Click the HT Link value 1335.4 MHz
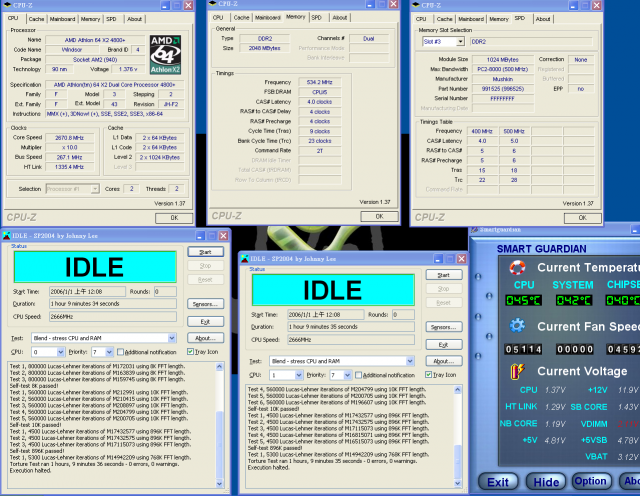Image resolution: width=640 pixels, height=496 pixels. [69, 167]
